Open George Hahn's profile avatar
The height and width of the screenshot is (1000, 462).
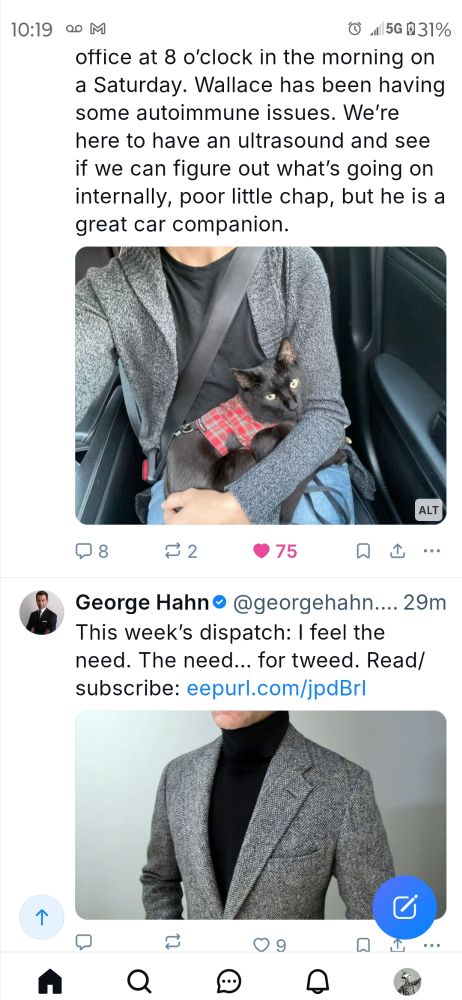coord(41,612)
